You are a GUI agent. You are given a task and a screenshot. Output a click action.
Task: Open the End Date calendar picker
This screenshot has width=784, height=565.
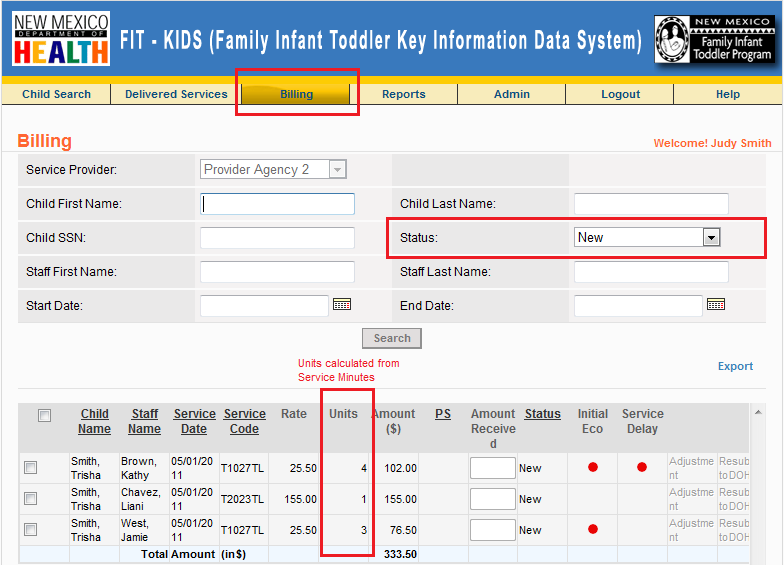(716, 304)
